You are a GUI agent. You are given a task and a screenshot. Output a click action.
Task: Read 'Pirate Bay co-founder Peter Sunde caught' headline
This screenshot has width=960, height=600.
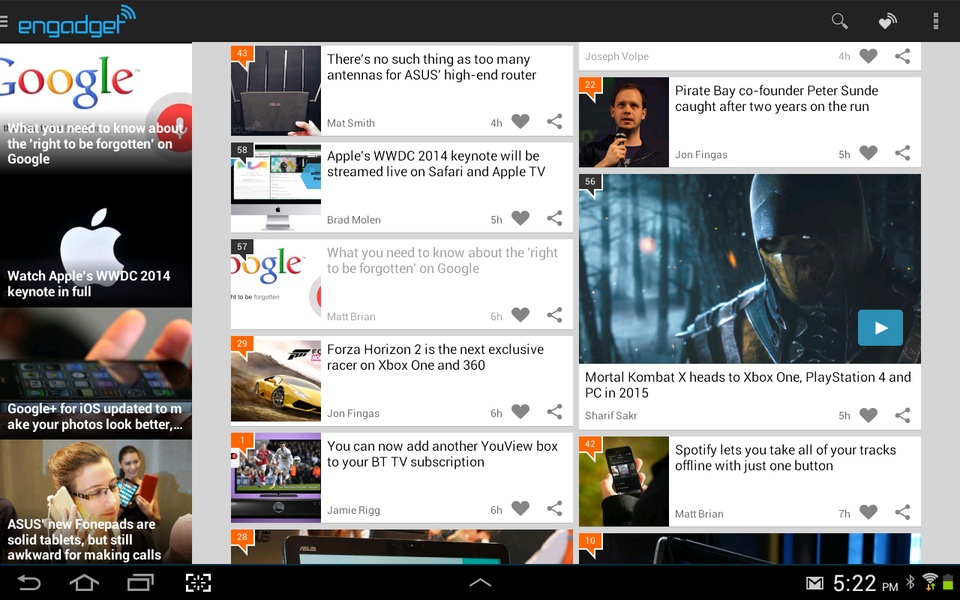click(x=776, y=99)
